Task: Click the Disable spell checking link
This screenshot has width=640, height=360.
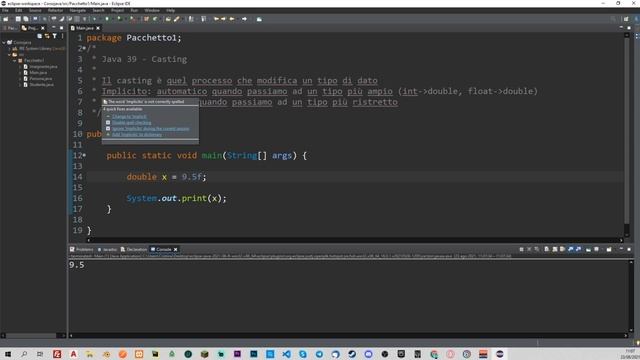Action: pyautogui.click(x=131, y=122)
